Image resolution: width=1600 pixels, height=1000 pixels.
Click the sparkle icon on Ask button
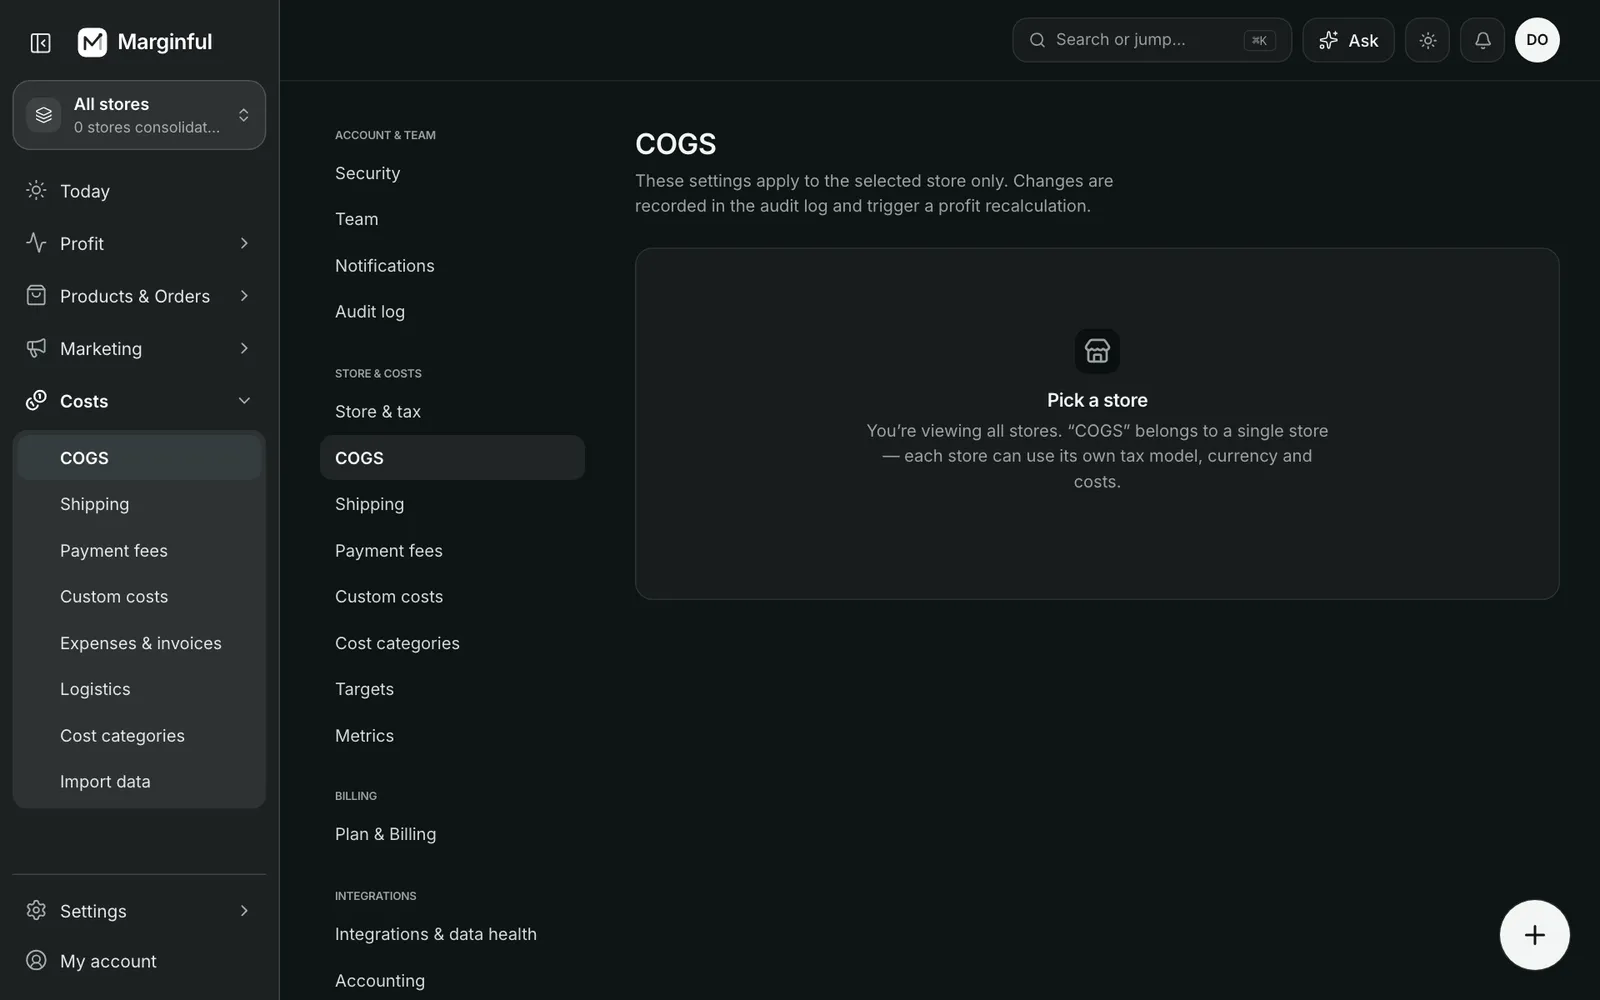pyautogui.click(x=1328, y=40)
